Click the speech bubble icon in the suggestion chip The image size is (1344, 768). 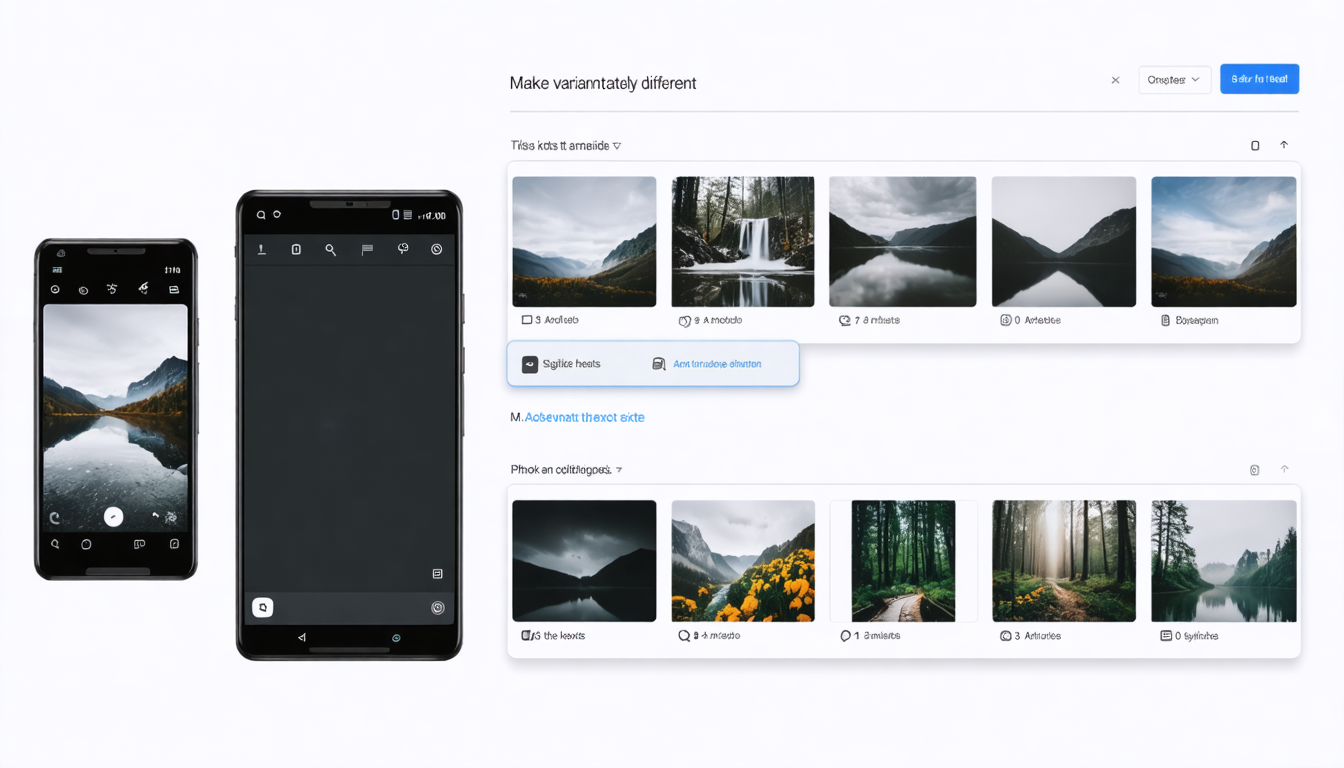pos(530,363)
